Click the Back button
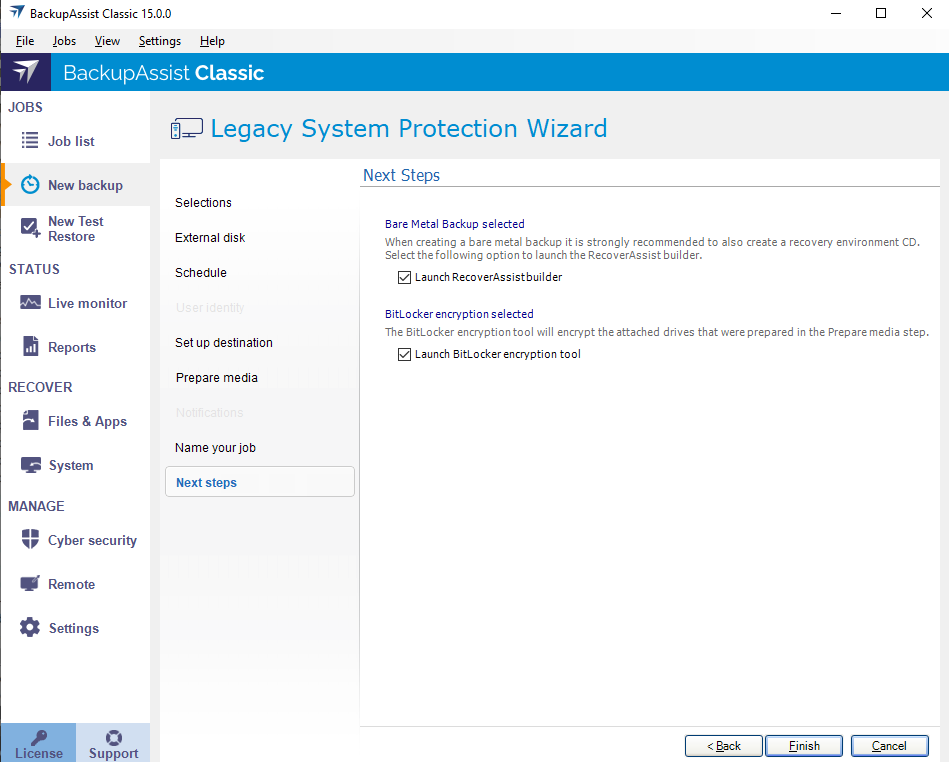This screenshot has width=949, height=762. click(723, 746)
